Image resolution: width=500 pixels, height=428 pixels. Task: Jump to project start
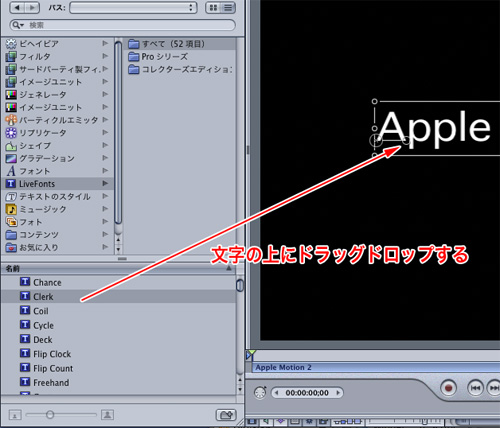click(475, 388)
